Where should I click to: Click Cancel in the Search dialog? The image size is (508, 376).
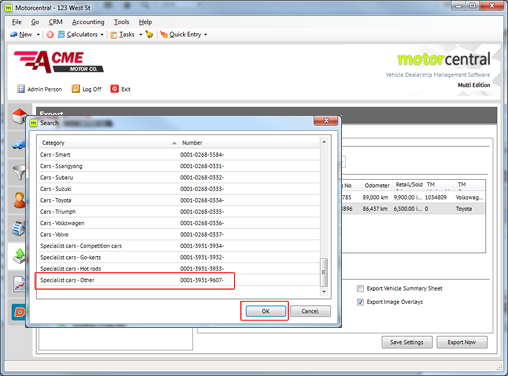click(x=310, y=311)
